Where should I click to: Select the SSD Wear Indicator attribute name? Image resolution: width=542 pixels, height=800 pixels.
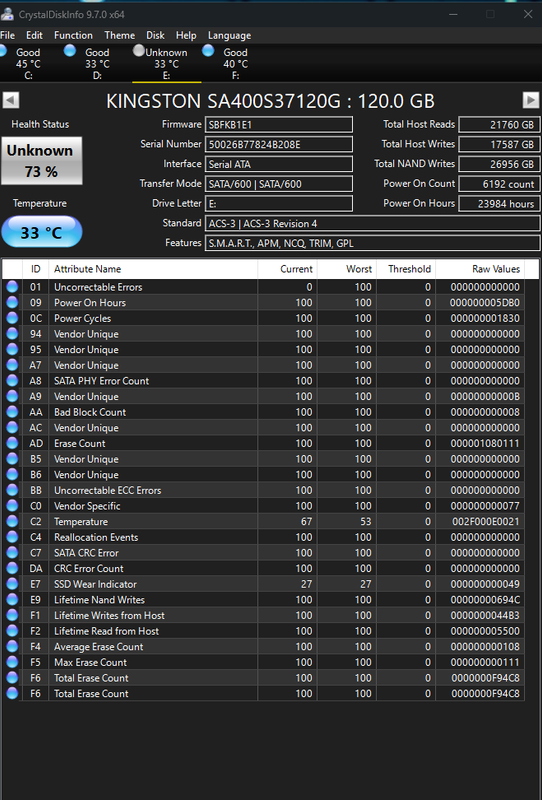(95, 584)
